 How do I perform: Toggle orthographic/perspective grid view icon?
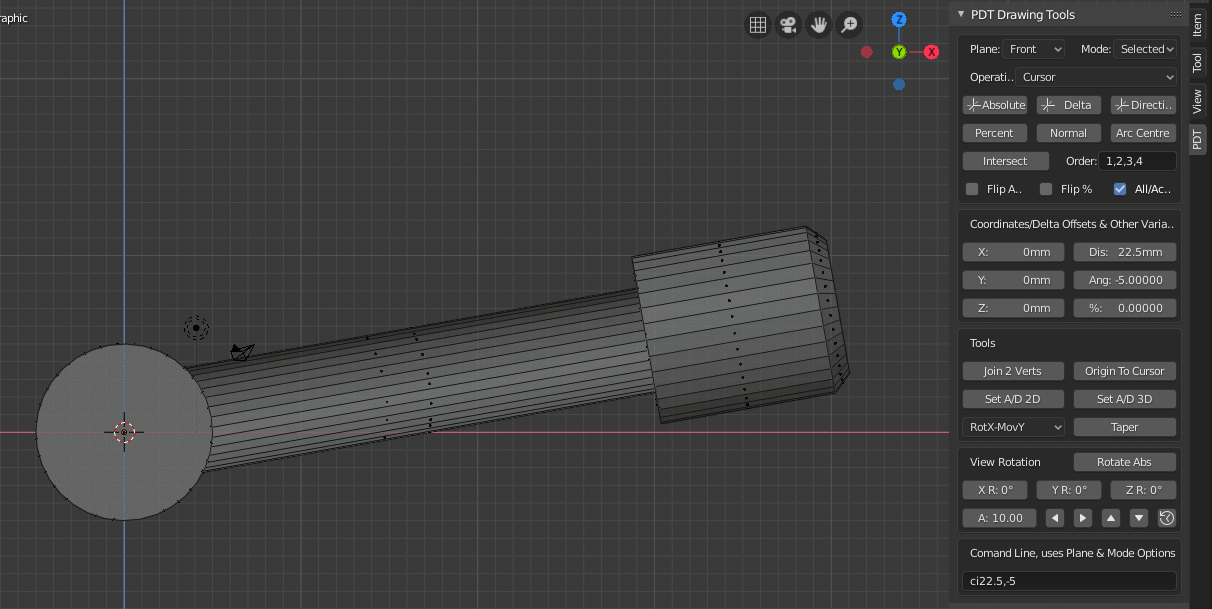point(758,25)
